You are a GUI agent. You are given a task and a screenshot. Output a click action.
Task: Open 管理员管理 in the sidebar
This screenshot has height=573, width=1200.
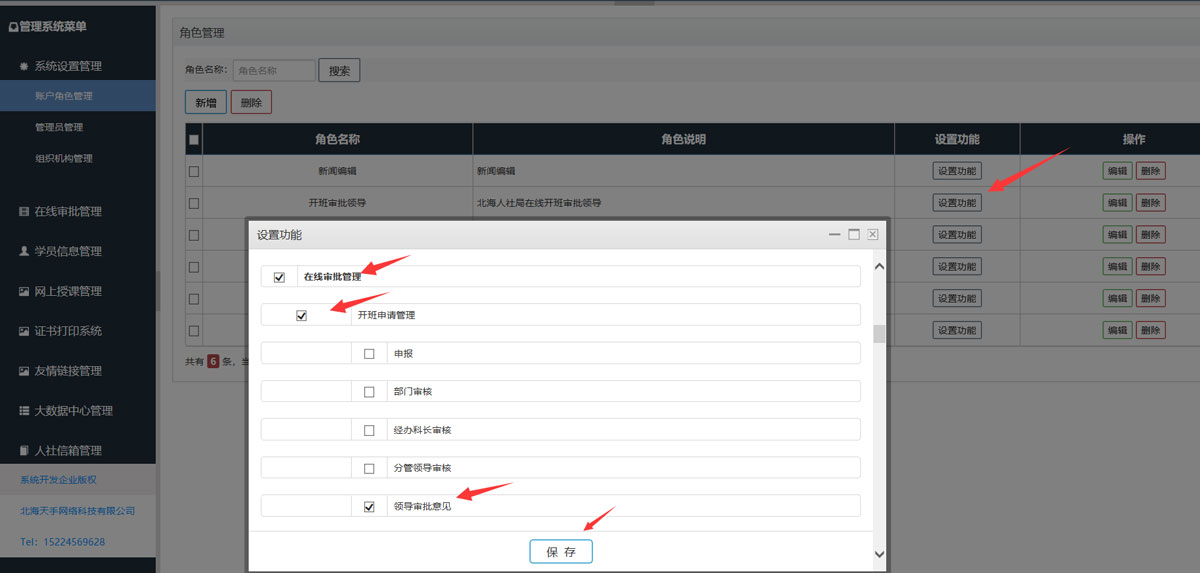[x=59, y=127]
